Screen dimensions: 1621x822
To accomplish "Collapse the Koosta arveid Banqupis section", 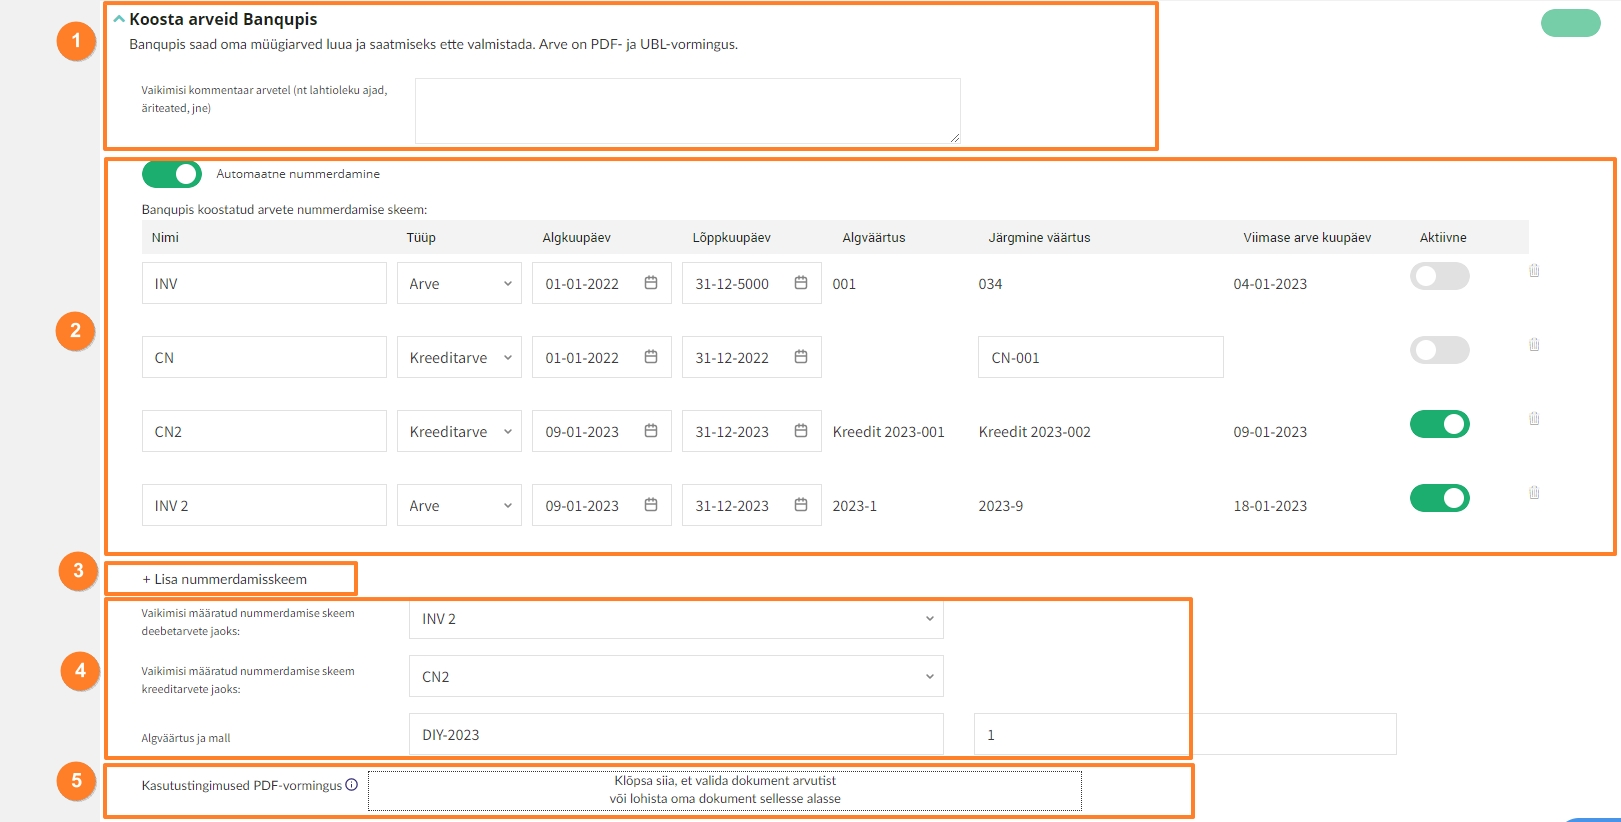I will [x=119, y=19].
